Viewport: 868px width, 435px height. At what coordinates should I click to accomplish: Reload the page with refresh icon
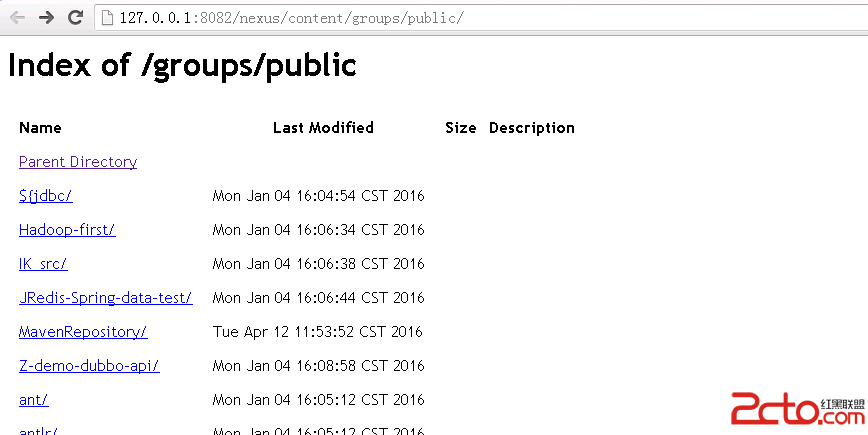pos(75,18)
